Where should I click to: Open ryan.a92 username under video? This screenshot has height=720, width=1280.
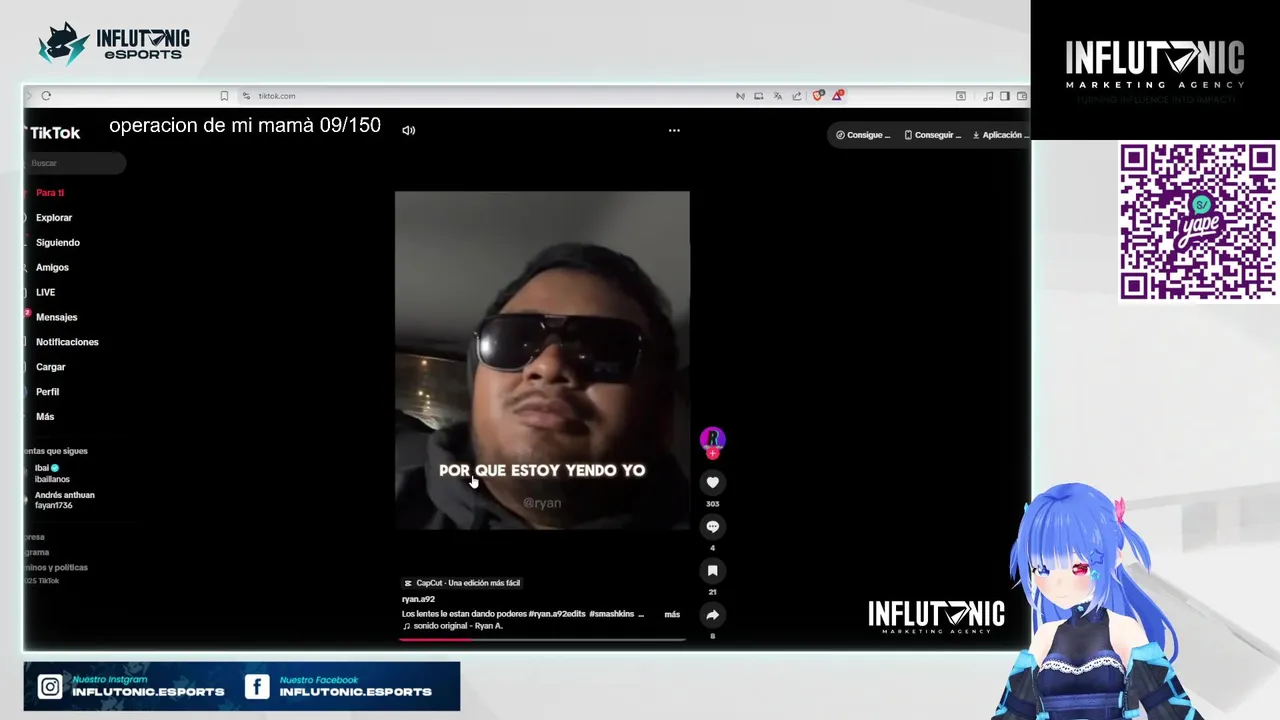[418, 599]
